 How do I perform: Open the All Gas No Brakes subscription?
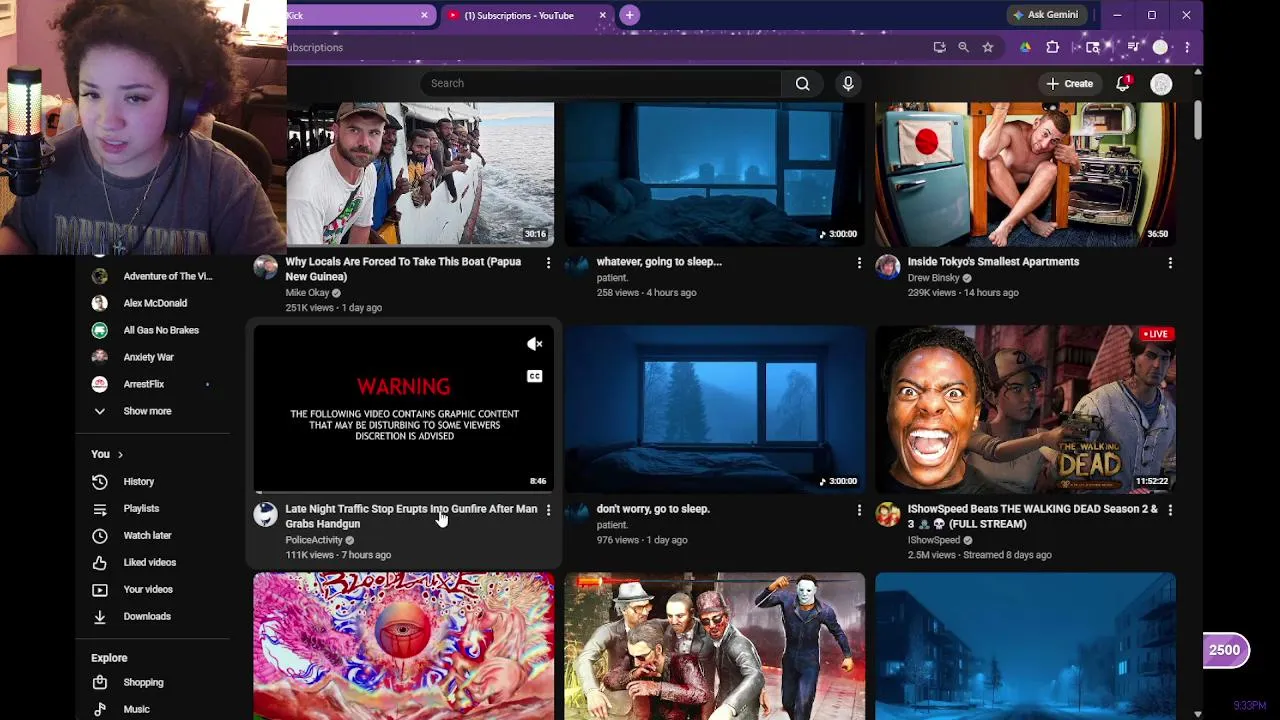tap(161, 330)
